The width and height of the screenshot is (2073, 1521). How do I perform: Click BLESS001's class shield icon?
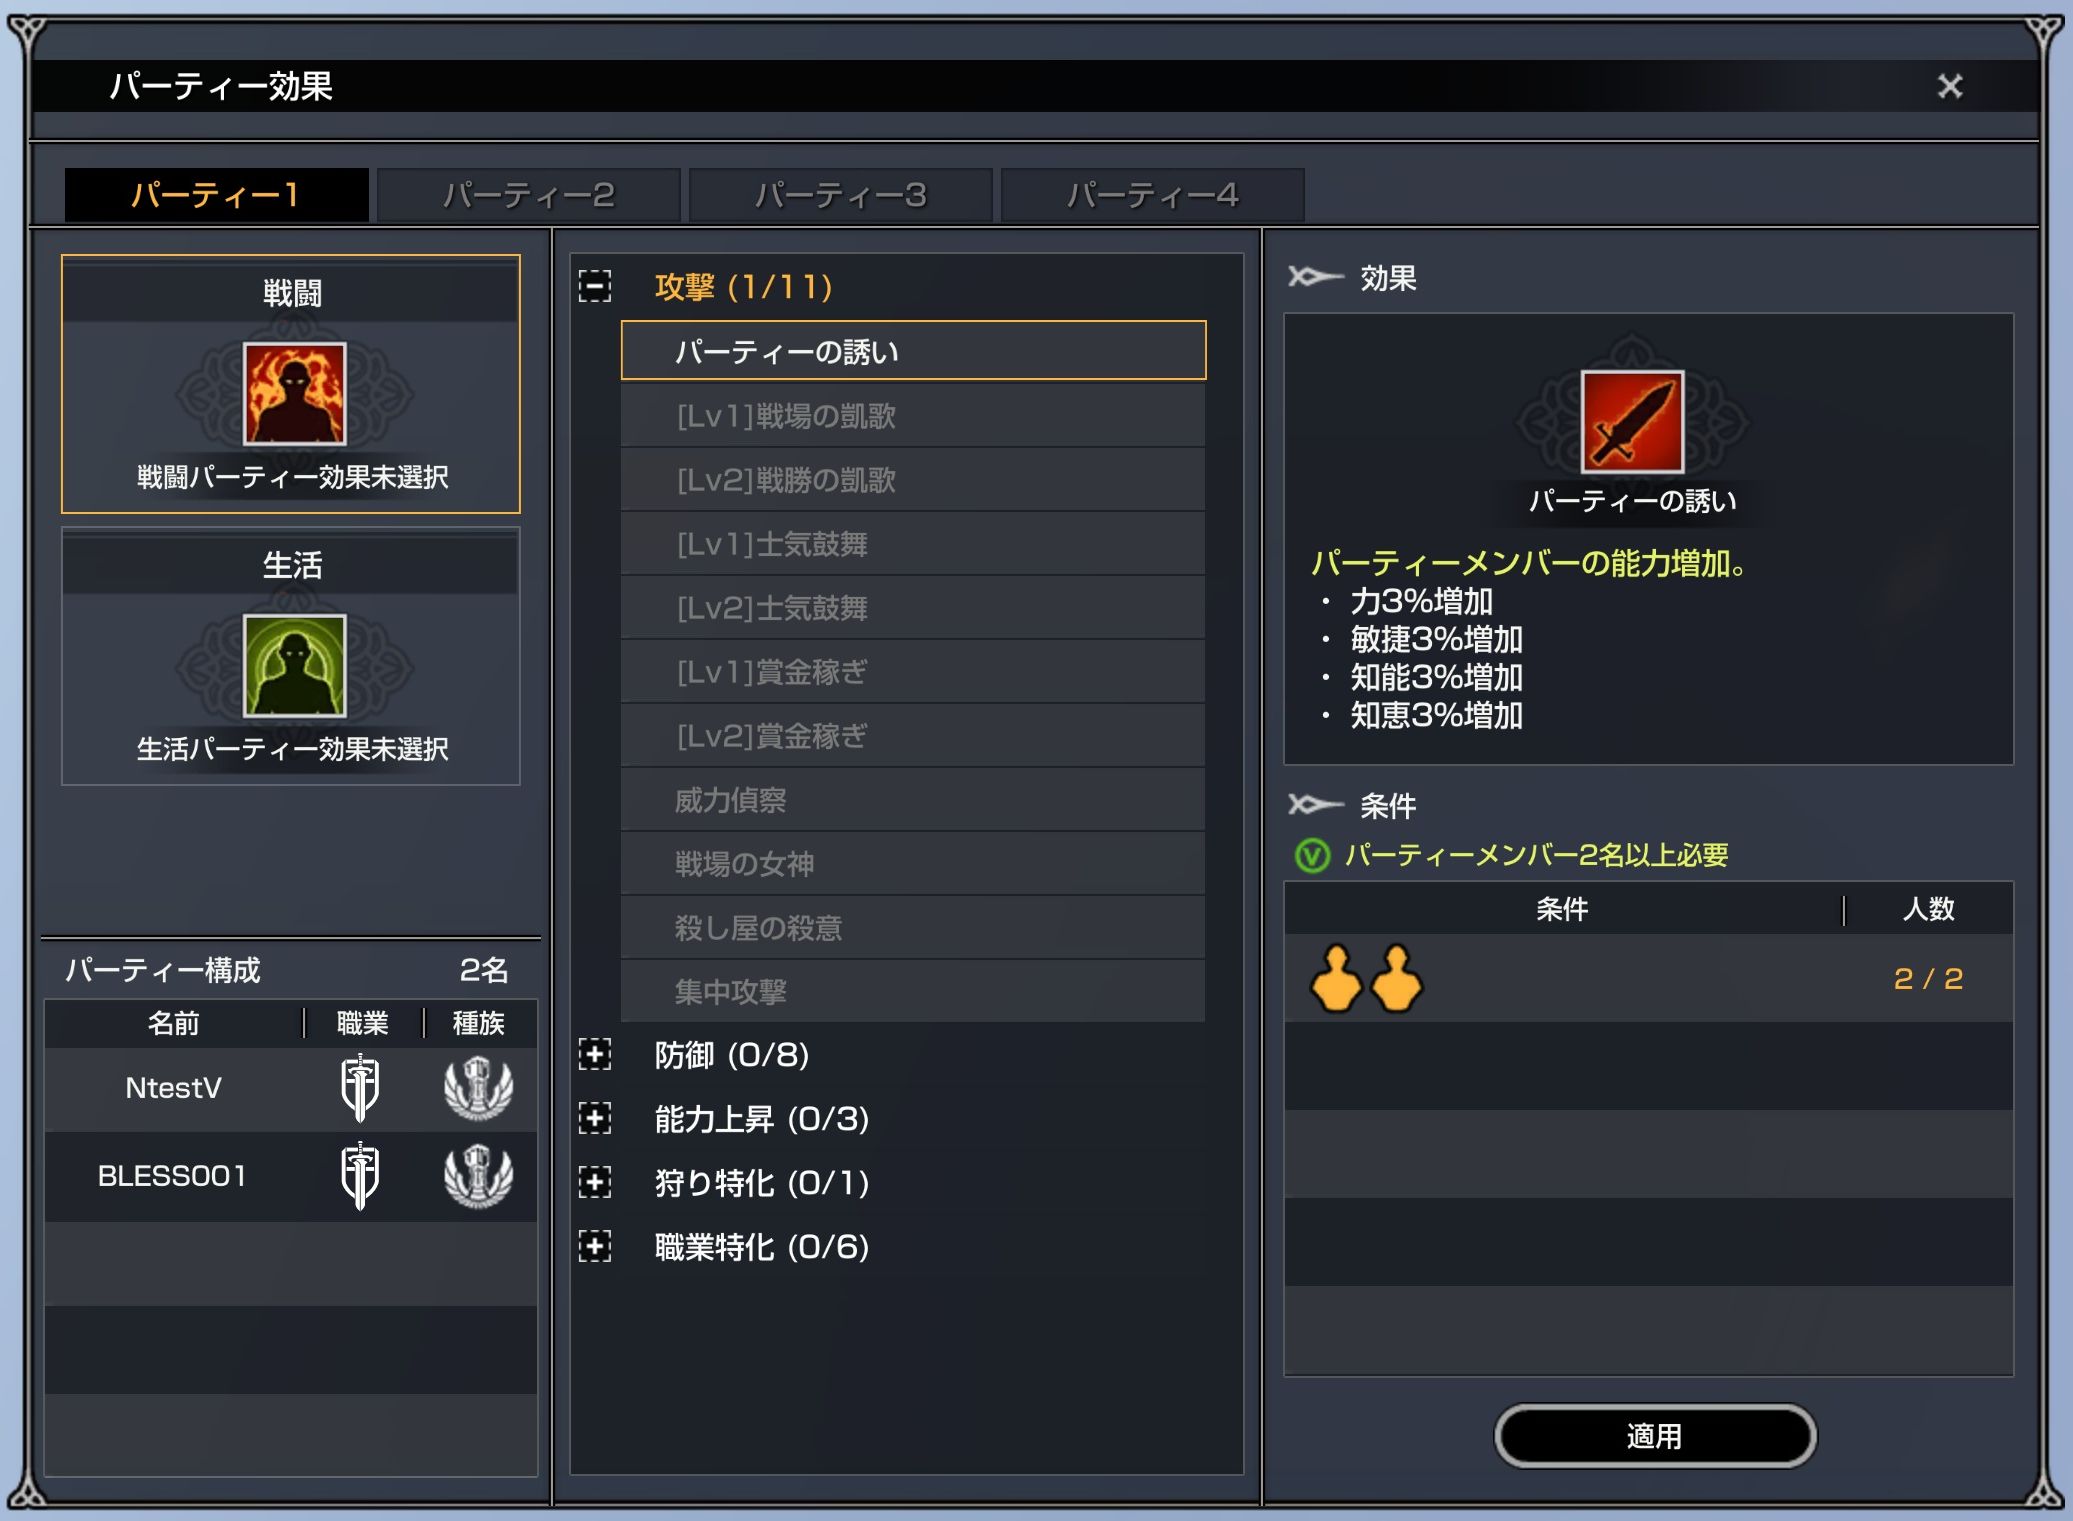coord(360,1176)
